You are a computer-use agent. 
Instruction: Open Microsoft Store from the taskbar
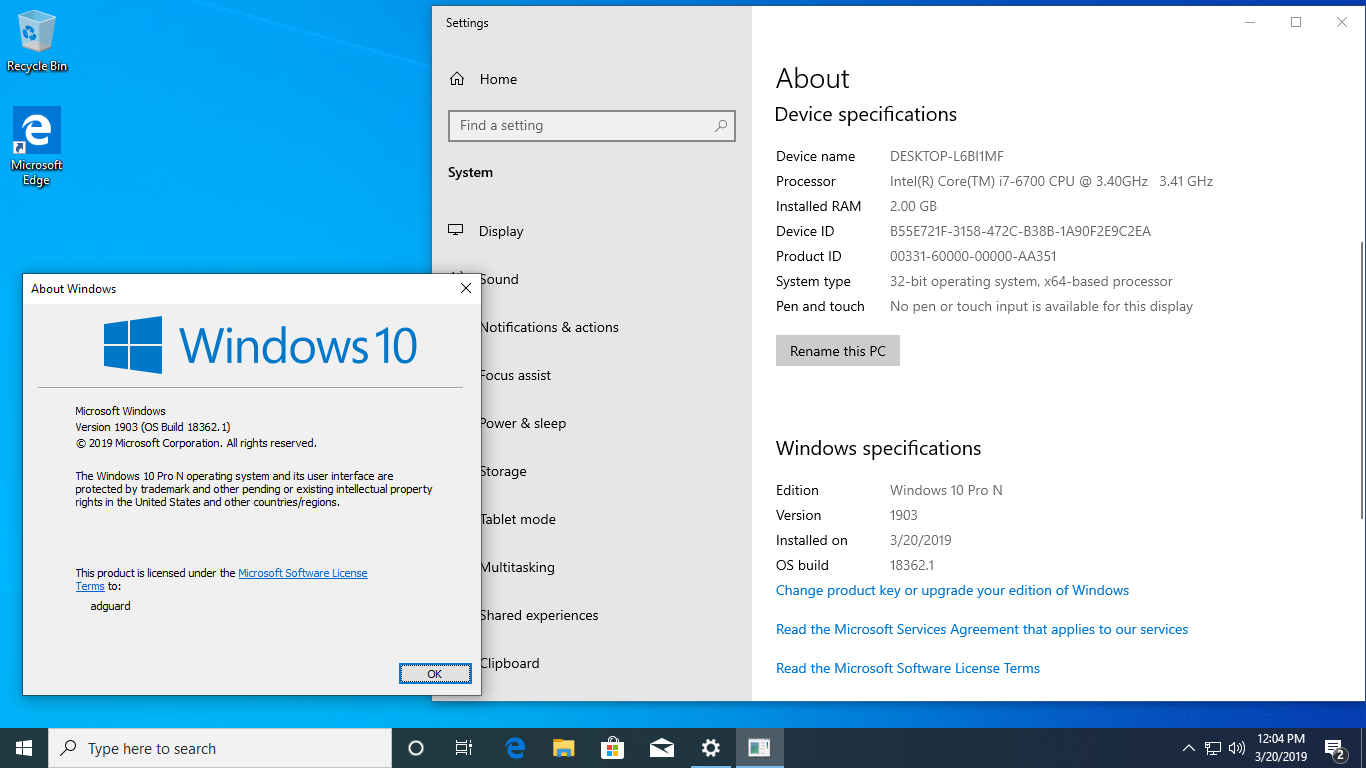[x=613, y=748]
